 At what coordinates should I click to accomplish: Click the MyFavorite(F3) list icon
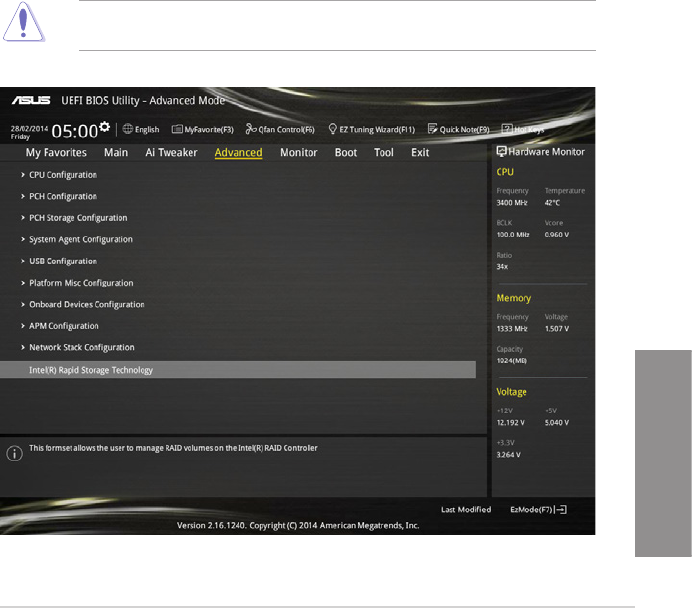point(177,129)
